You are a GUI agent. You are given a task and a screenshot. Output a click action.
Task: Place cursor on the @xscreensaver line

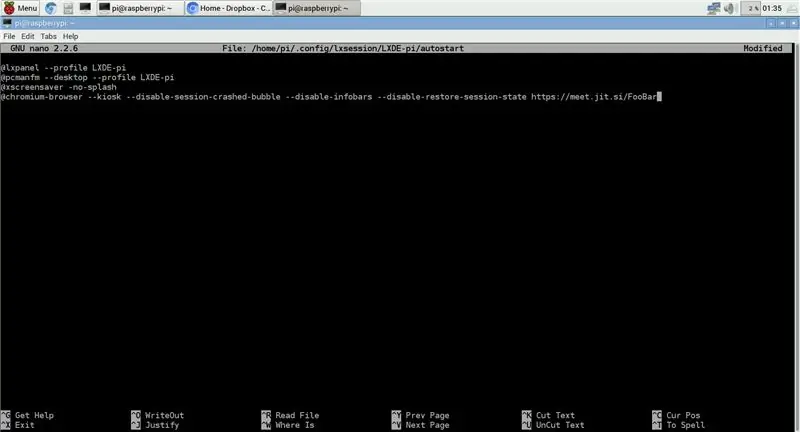[x=58, y=87]
